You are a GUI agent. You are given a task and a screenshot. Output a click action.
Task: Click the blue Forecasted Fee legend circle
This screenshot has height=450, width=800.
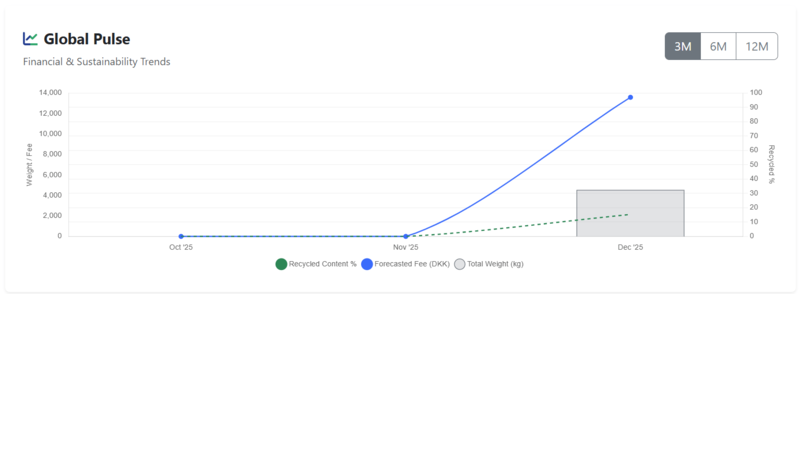pyautogui.click(x=367, y=264)
